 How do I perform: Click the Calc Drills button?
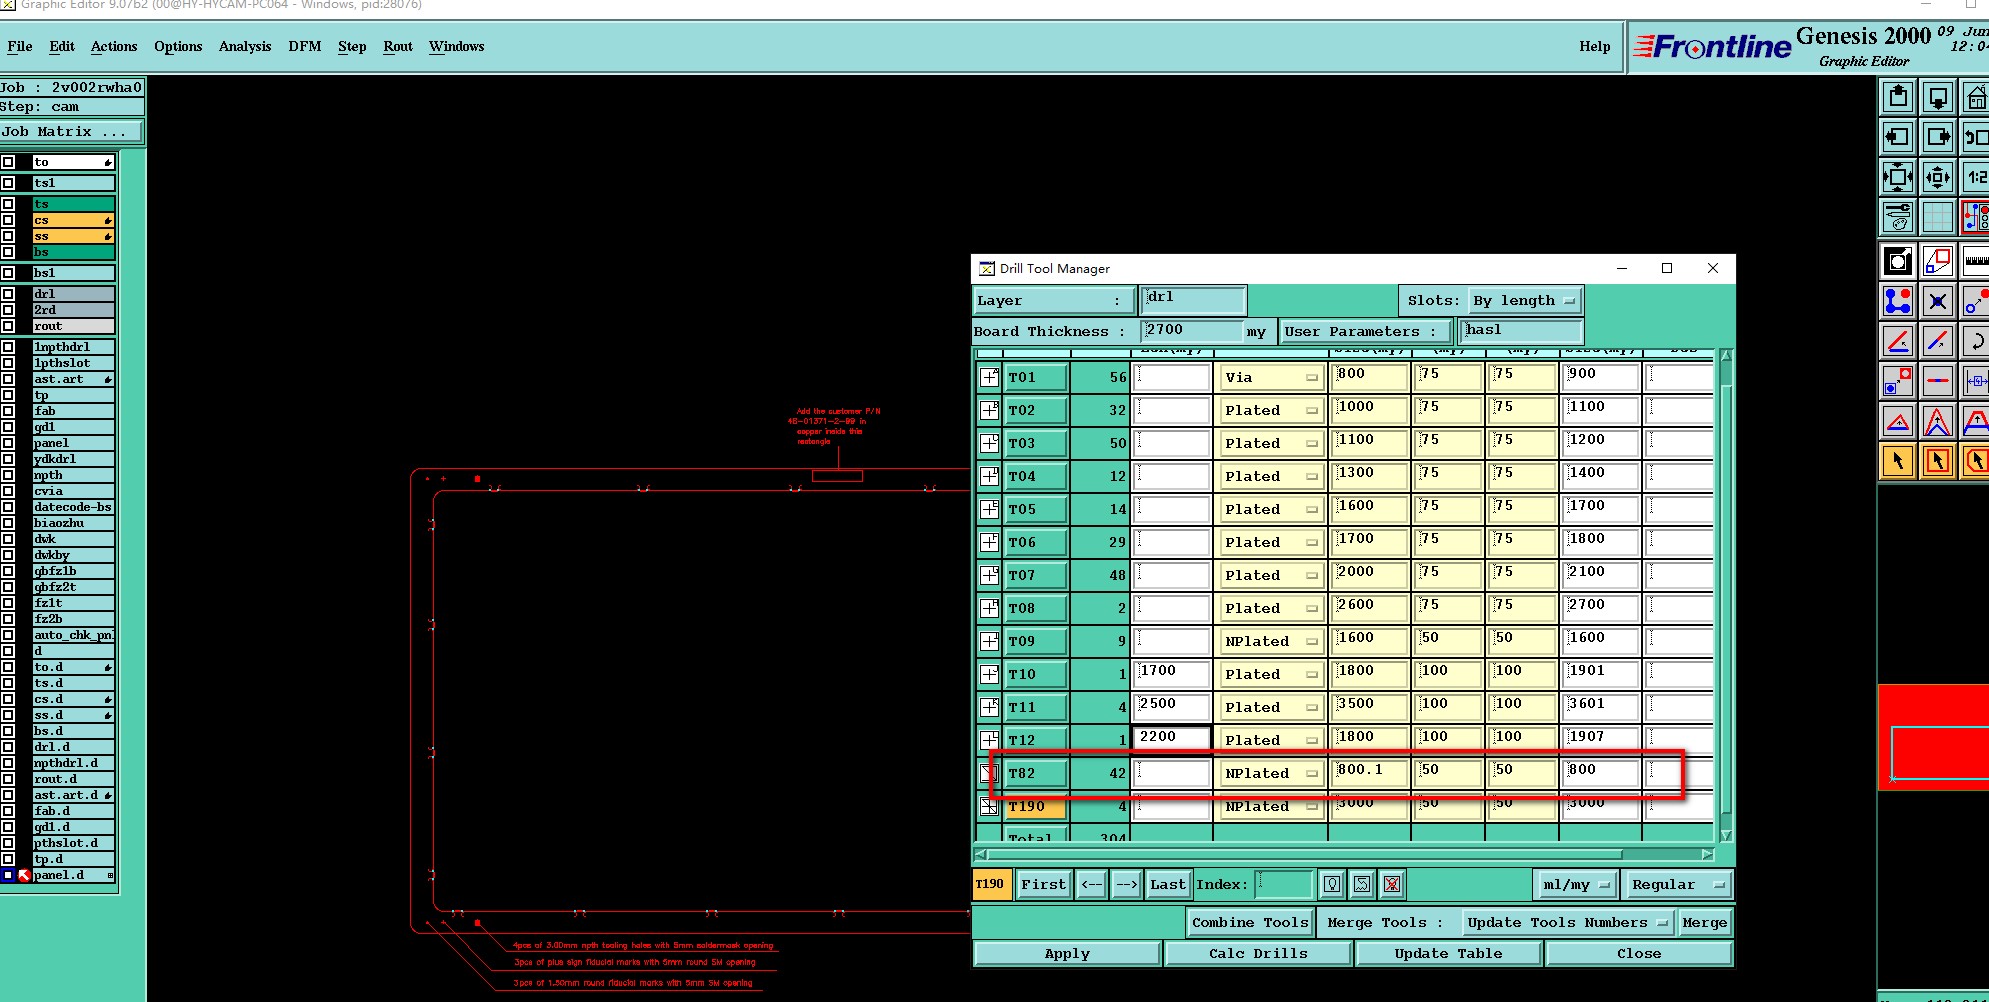tap(1258, 953)
